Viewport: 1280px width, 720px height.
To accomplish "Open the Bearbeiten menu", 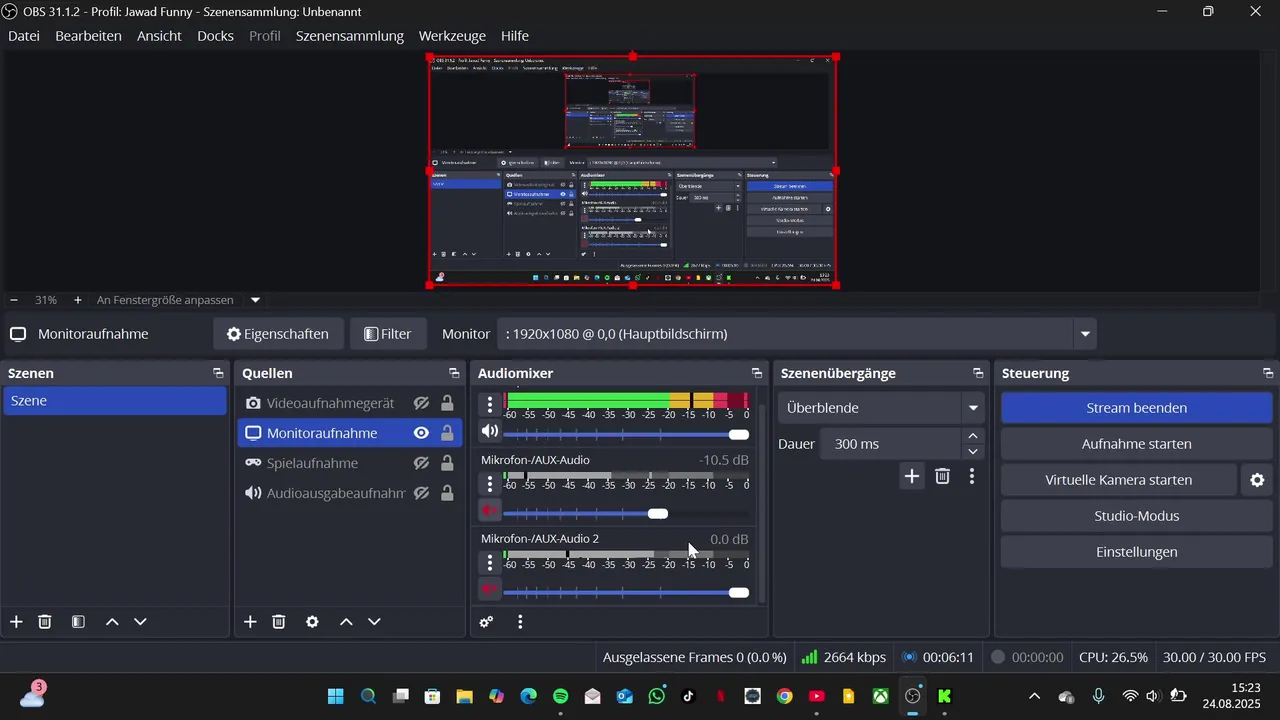I will coord(89,36).
